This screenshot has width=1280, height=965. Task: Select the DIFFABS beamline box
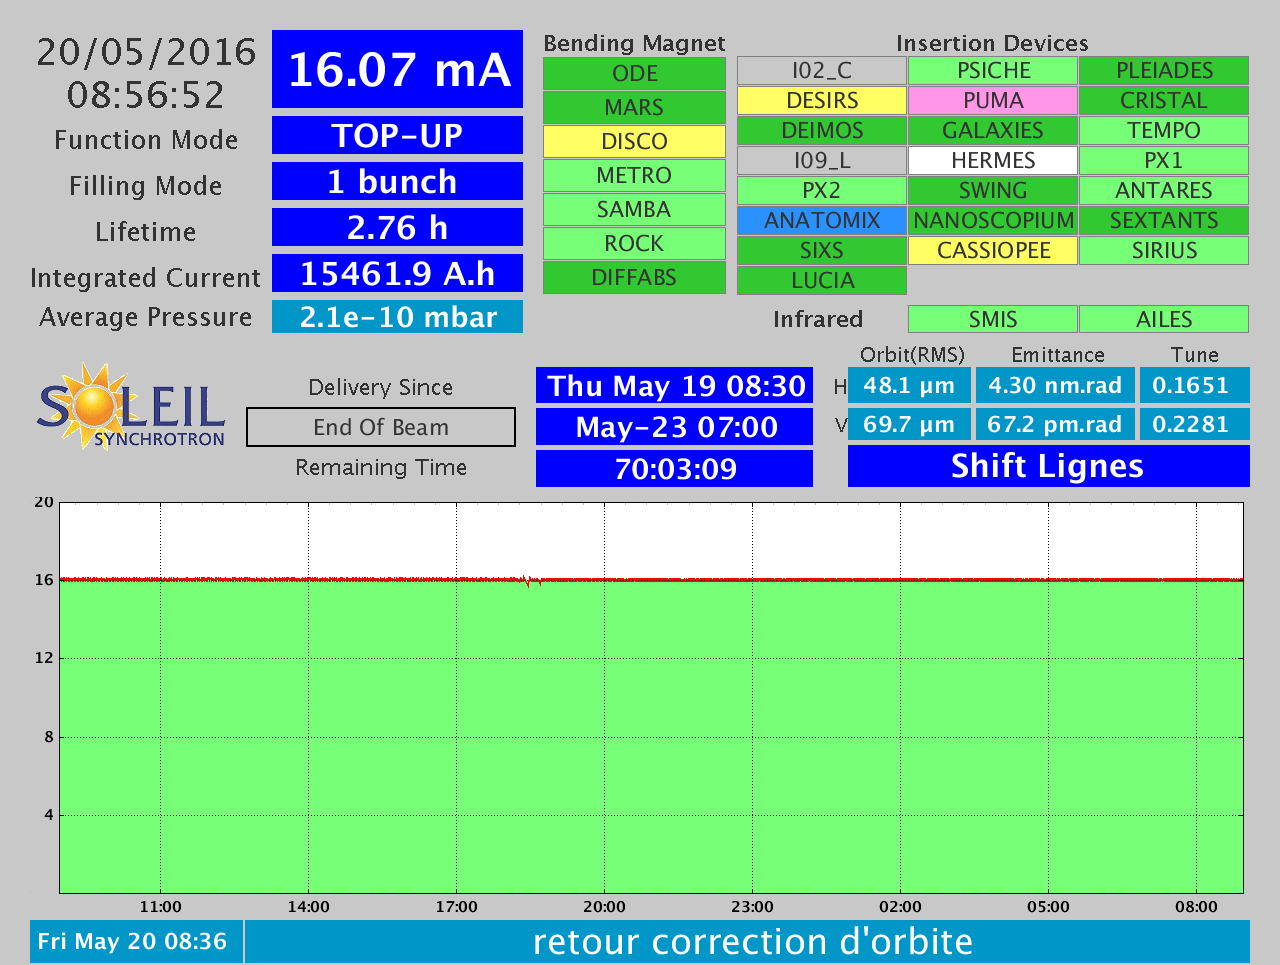(x=634, y=278)
